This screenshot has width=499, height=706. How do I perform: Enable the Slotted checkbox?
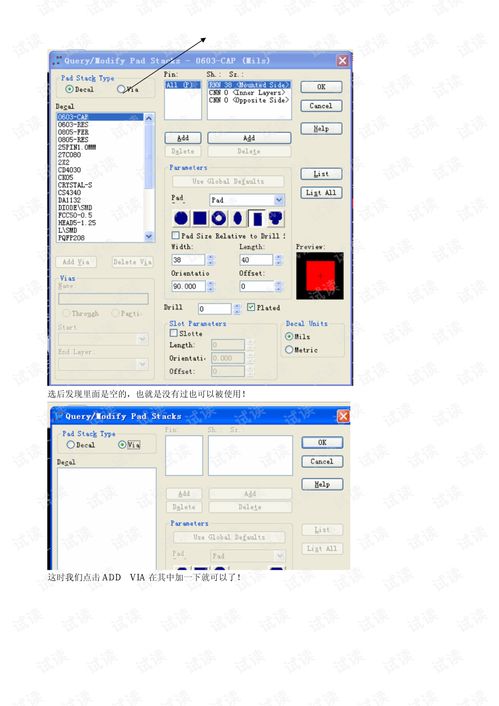coord(173,333)
